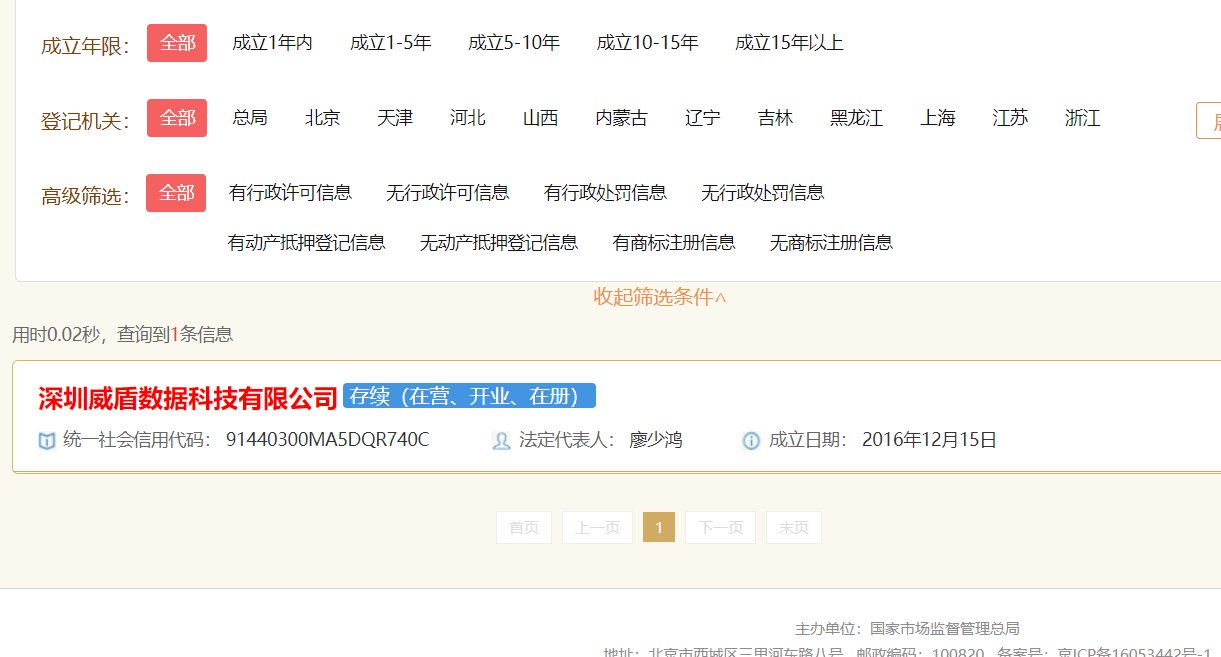Choose 总局 as the registration authority
1221x657 pixels.
(x=250, y=118)
